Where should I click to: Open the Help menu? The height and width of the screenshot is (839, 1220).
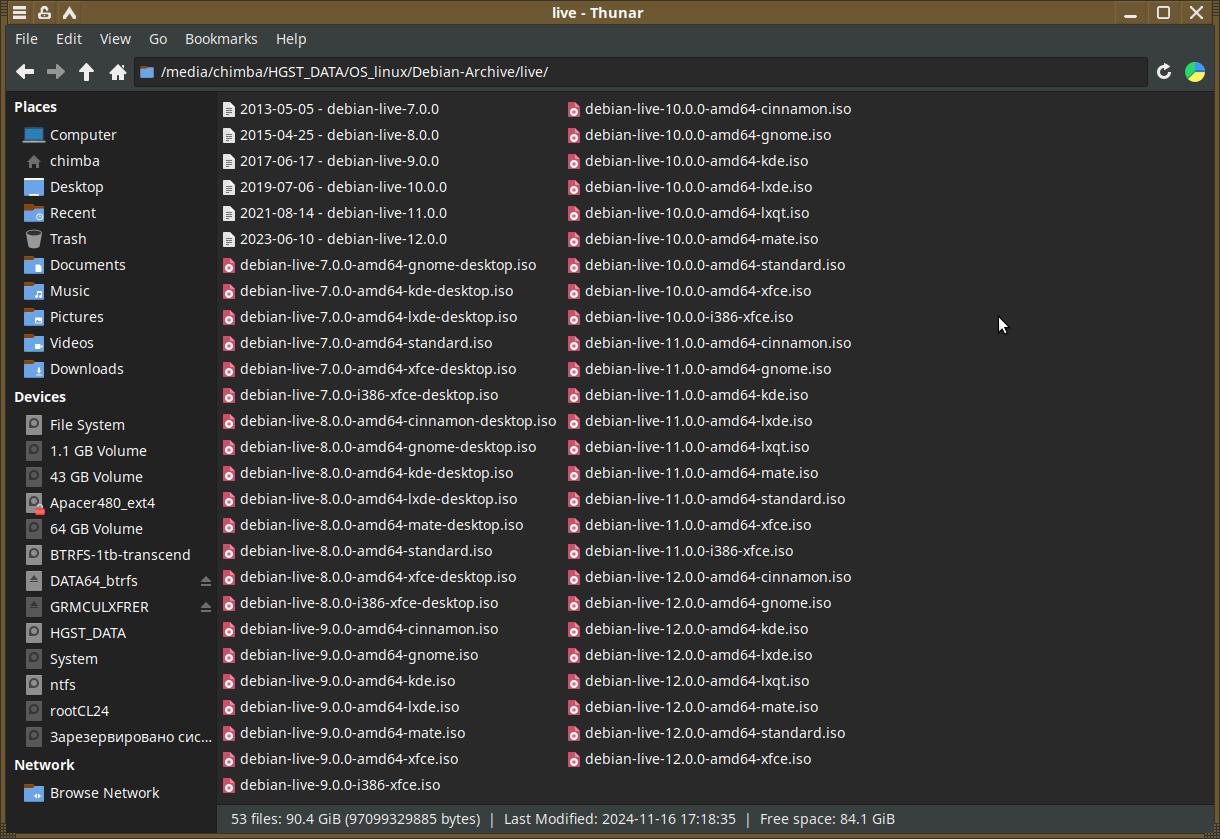(x=291, y=39)
